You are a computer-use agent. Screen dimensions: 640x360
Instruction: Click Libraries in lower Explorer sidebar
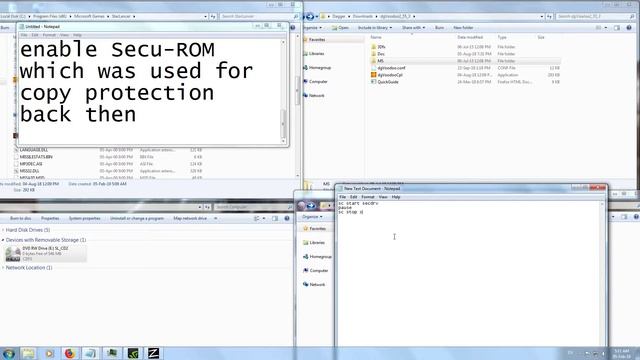pos(314,242)
